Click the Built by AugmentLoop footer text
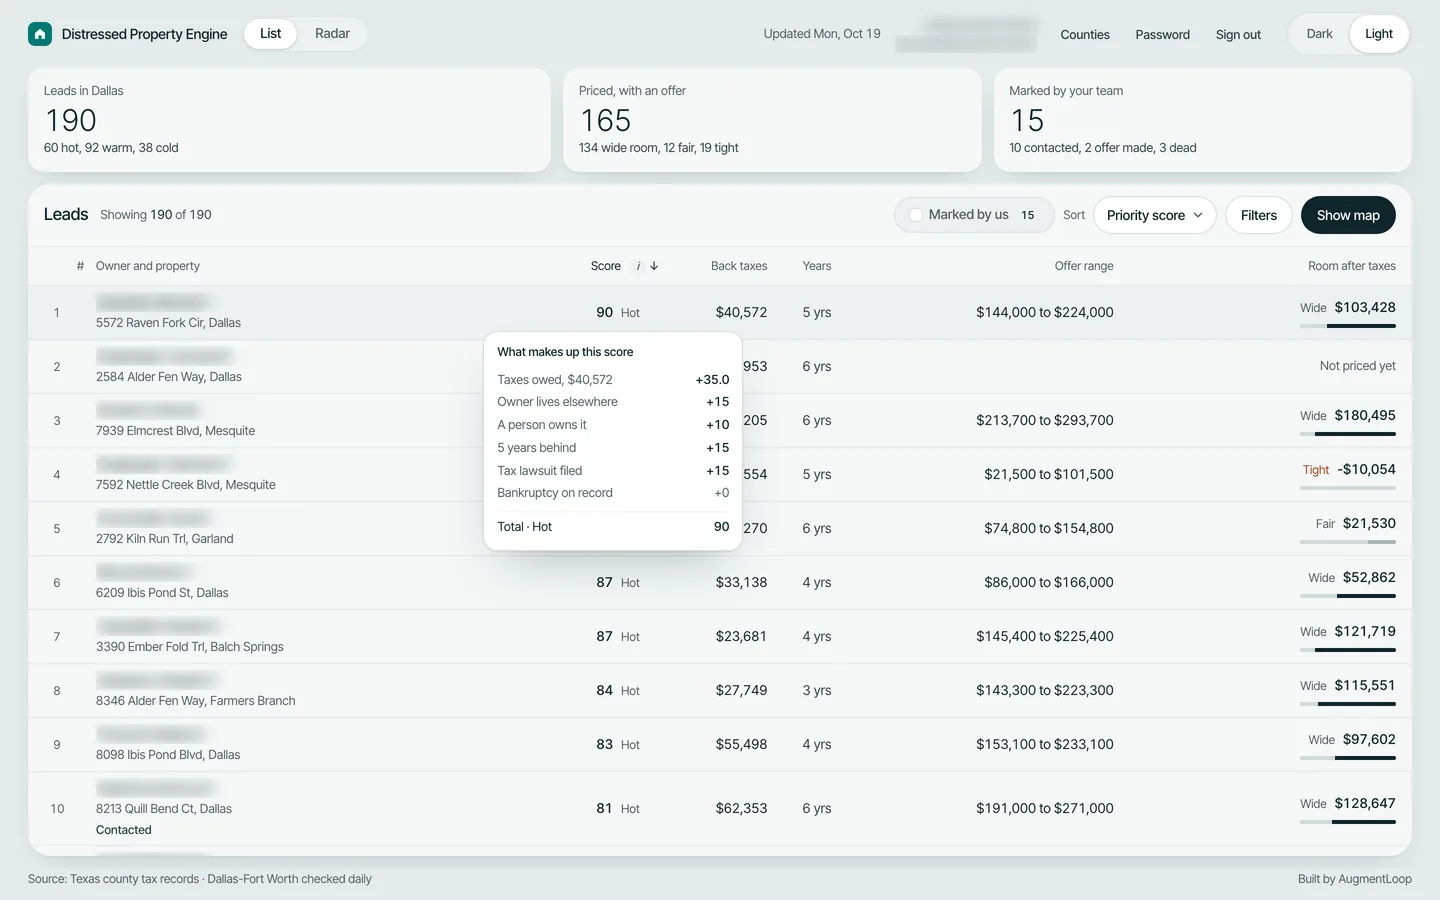 tap(1354, 879)
